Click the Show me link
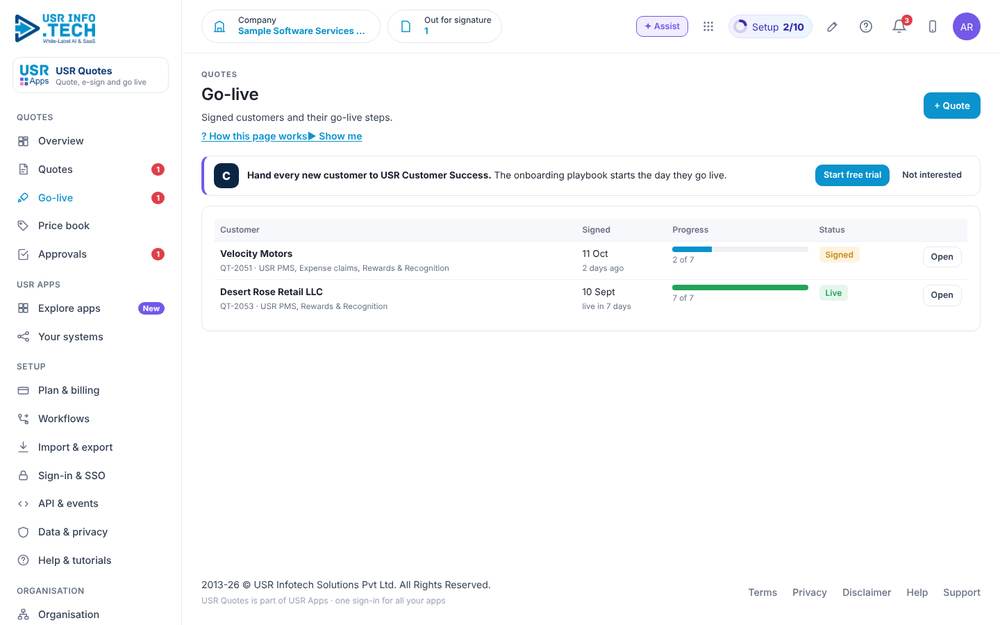This screenshot has width=1000, height=625. [335, 136]
